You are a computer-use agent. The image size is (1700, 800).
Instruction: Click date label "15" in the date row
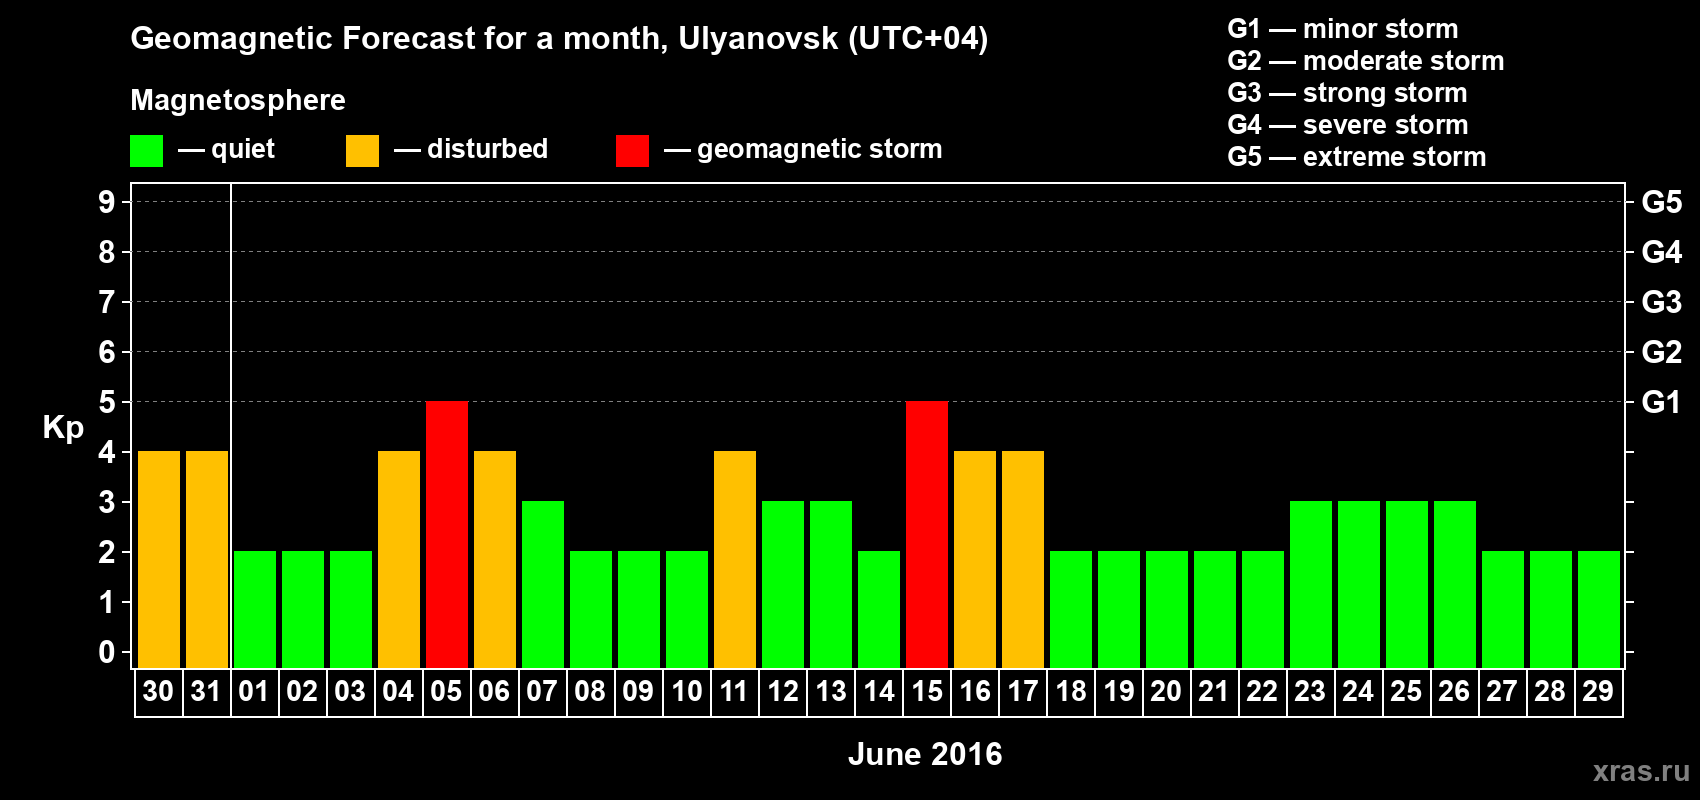tap(927, 692)
